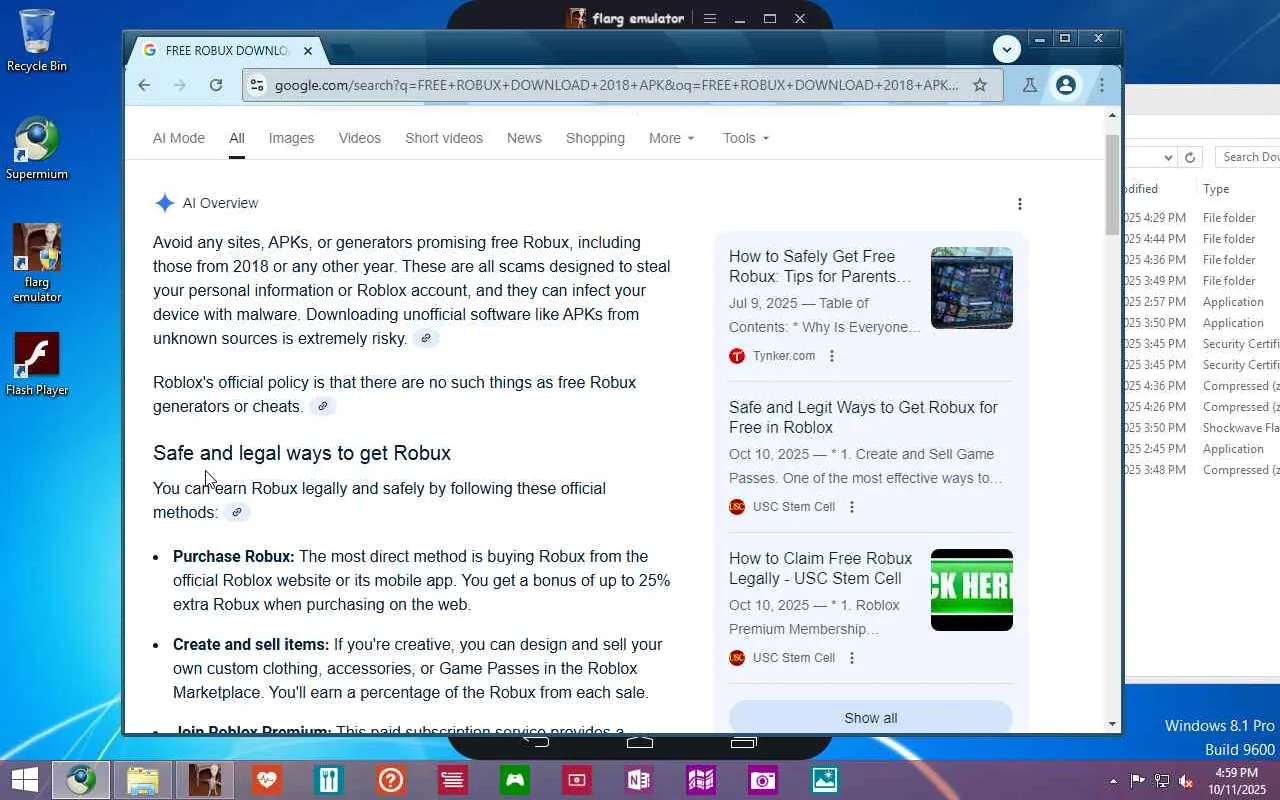Click the browser page vertical scrollbar thumb
Image resolution: width=1280 pixels, height=800 pixels.
pyautogui.click(x=1112, y=184)
